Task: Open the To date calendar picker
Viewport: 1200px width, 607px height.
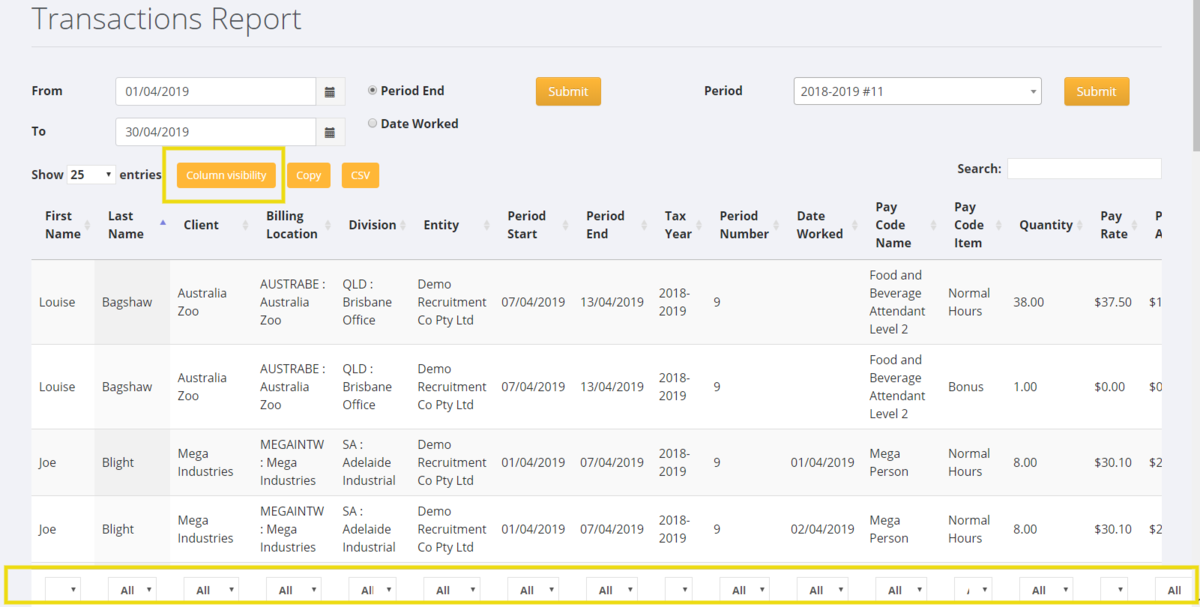Action: pyautogui.click(x=330, y=131)
